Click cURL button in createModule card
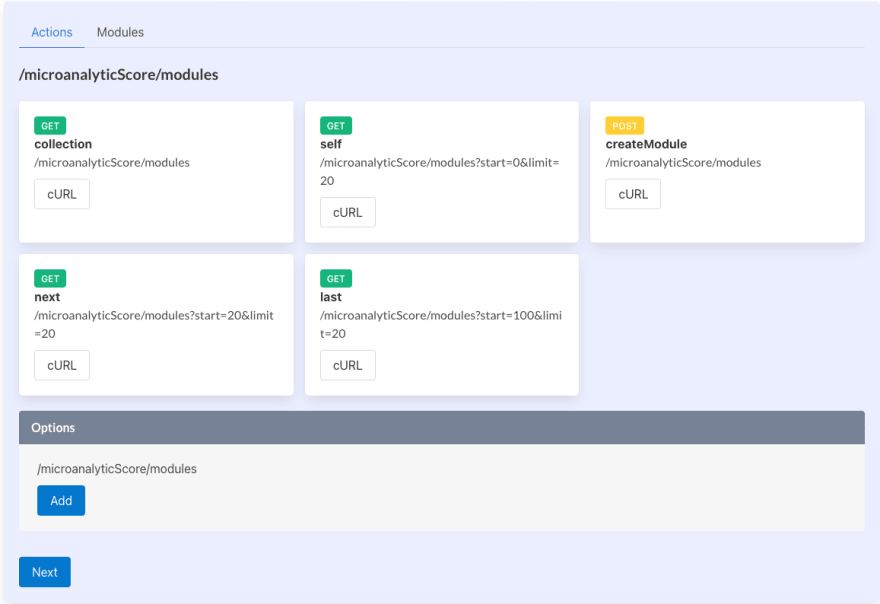880x604 pixels. point(632,194)
